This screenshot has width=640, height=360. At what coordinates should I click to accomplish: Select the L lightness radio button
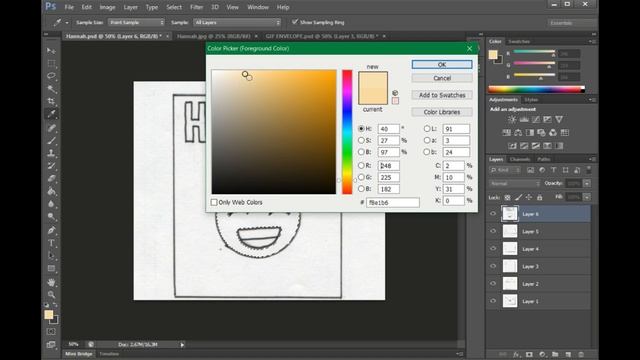pyautogui.click(x=427, y=129)
